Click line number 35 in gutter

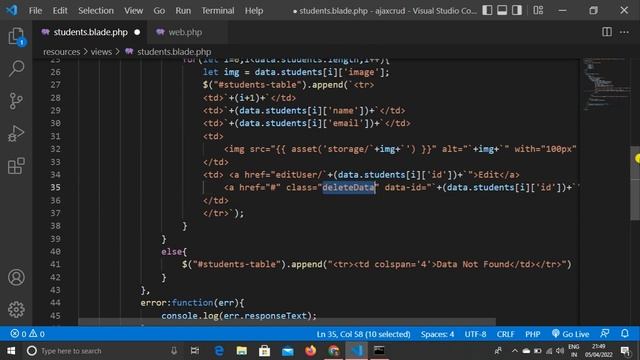tap(56, 187)
